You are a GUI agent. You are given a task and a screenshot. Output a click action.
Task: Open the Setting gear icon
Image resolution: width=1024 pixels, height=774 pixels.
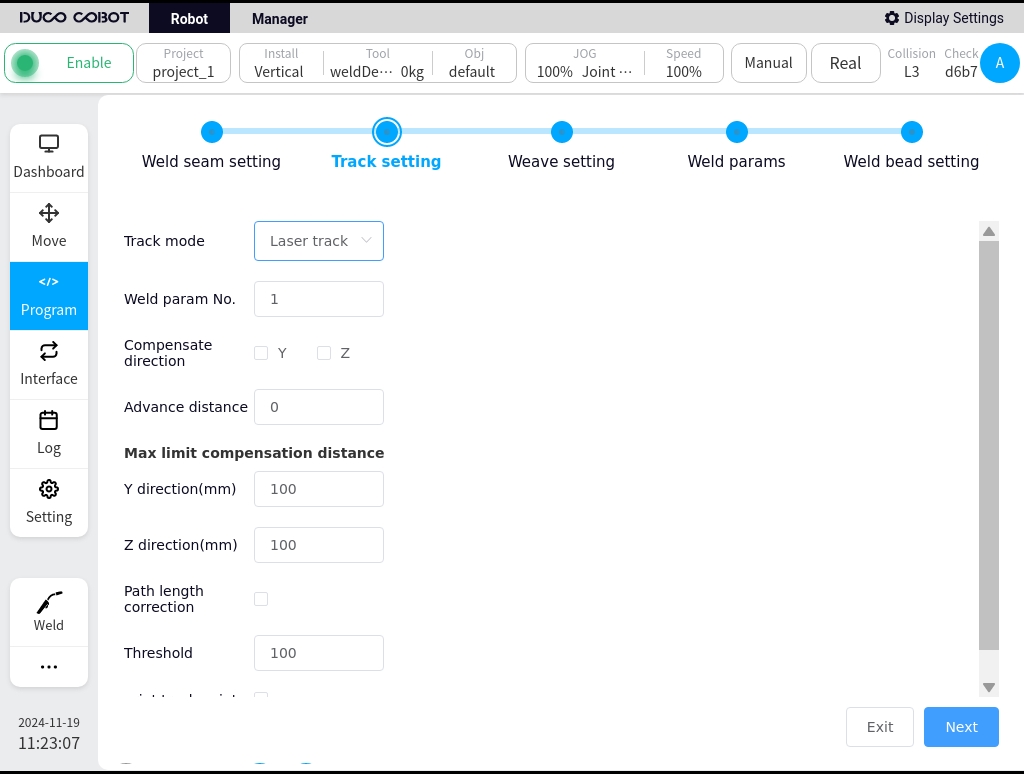tap(49, 489)
